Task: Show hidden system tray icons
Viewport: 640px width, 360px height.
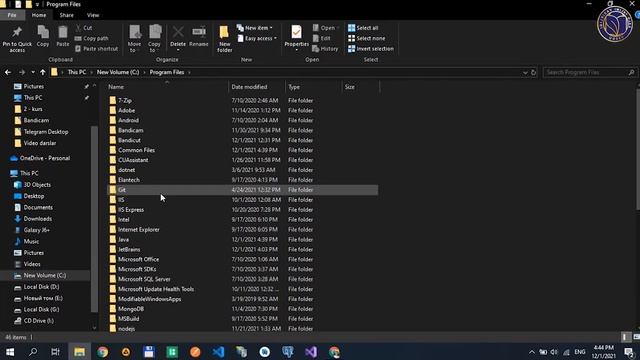Action: [x=531, y=352]
